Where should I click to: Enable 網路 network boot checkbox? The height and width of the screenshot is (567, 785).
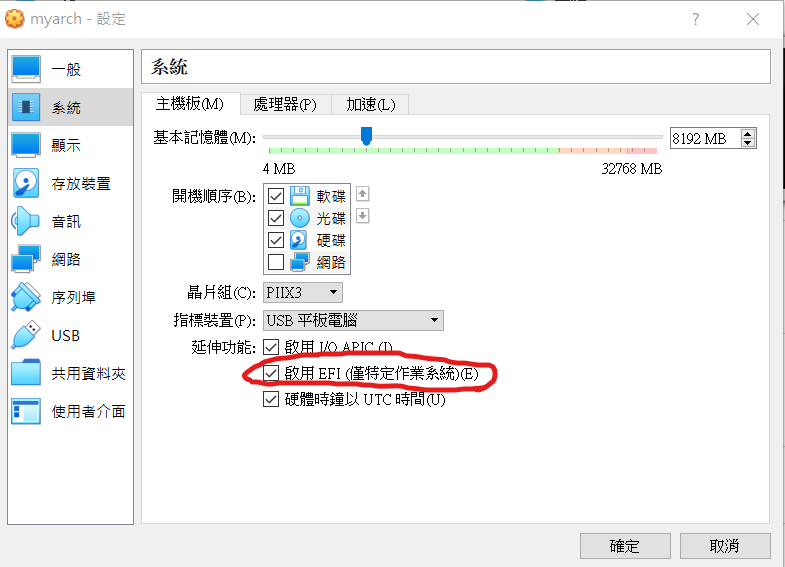tap(276, 262)
